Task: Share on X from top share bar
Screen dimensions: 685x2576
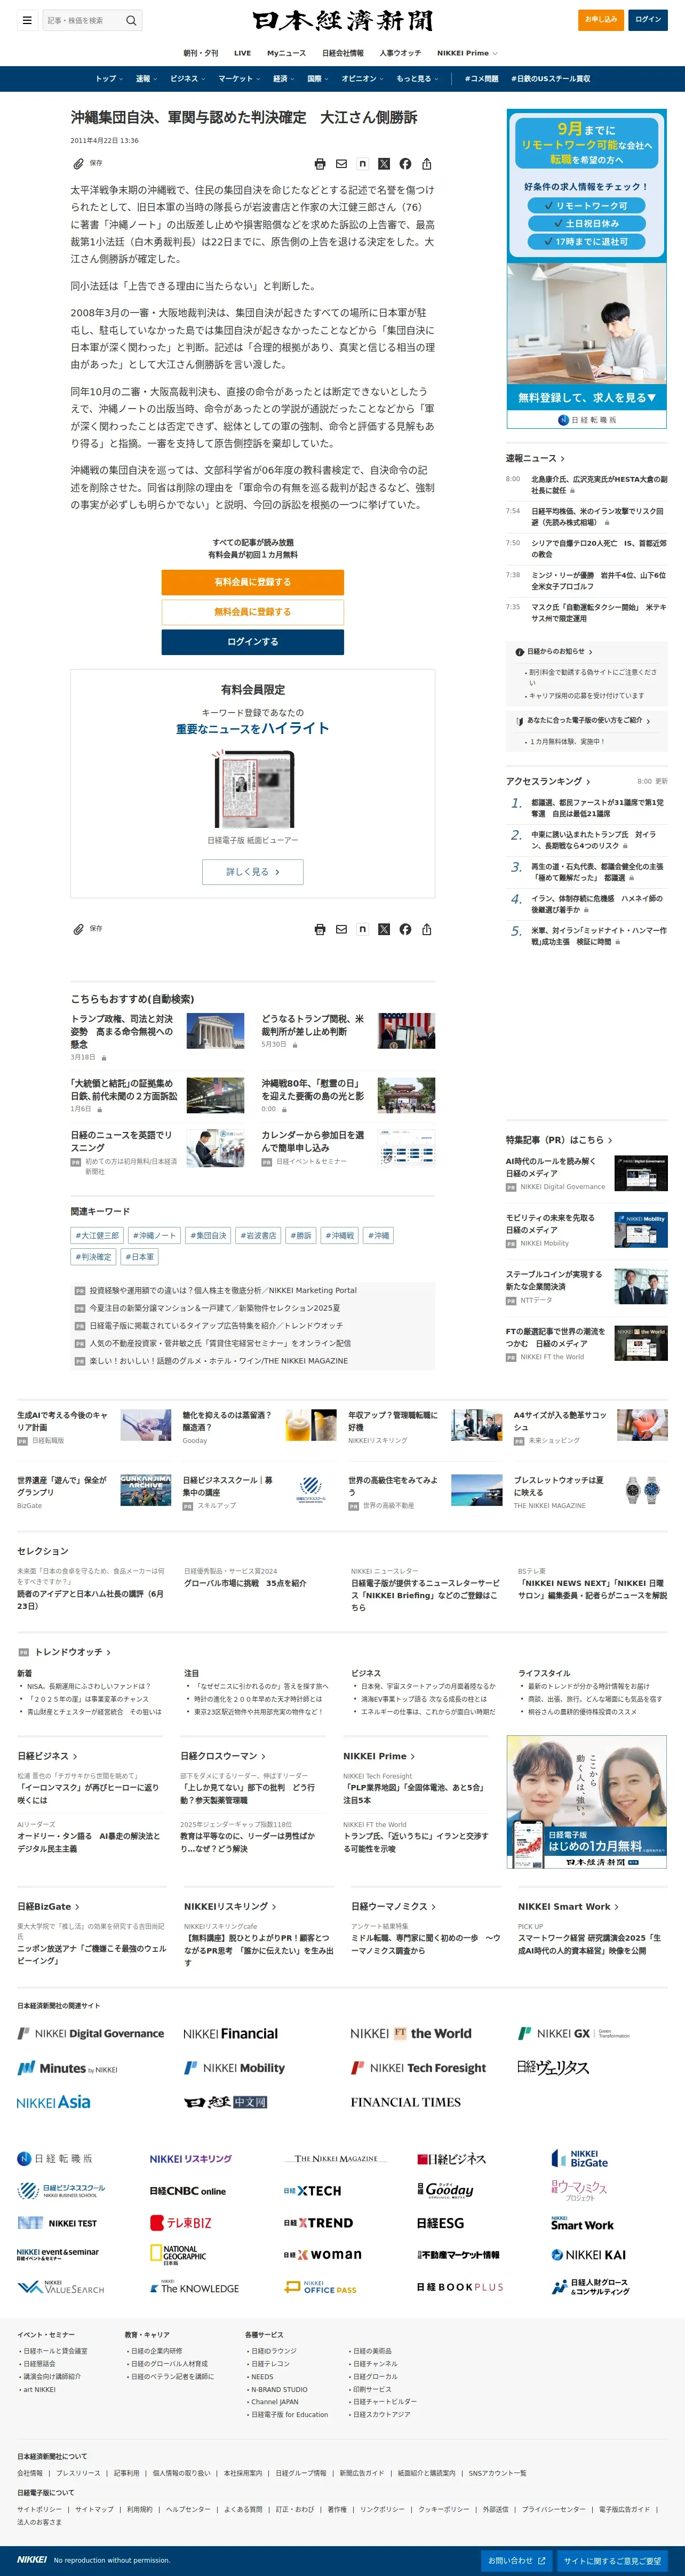Action: point(384,164)
